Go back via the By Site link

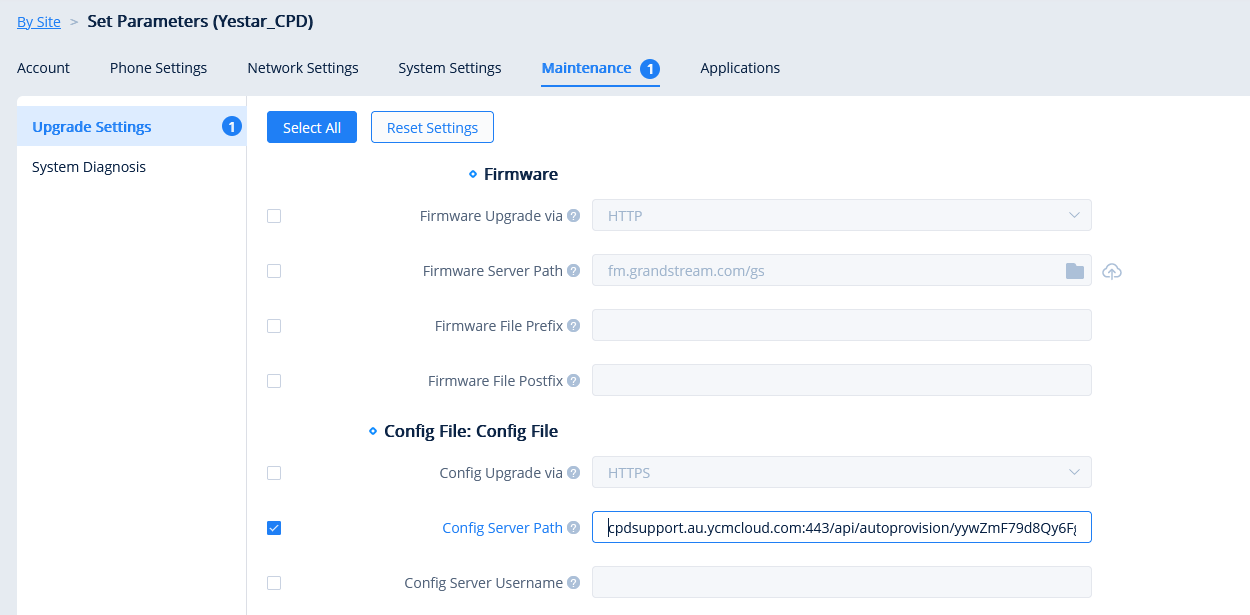pyautogui.click(x=39, y=22)
